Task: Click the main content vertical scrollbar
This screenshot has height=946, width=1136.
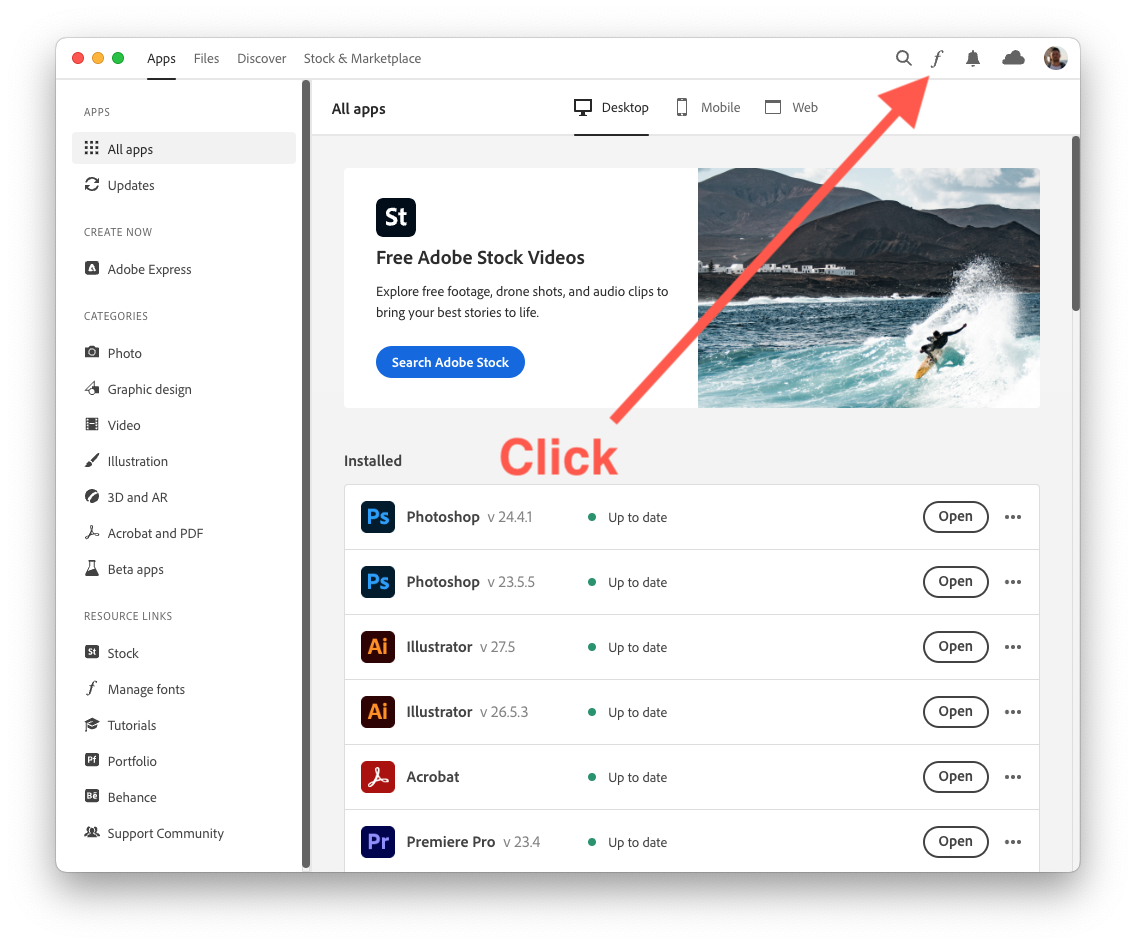Action: [x=1076, y=224]
